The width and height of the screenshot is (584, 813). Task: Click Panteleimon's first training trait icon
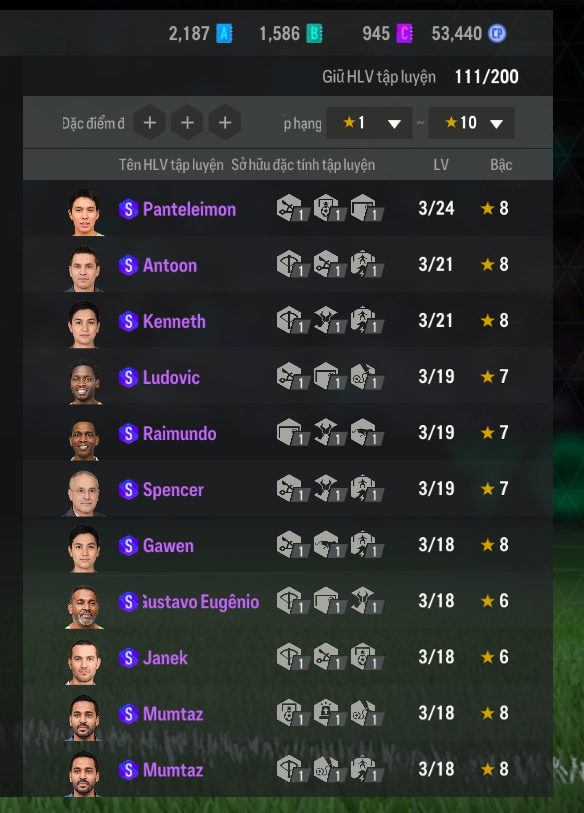pyautogui.click(x=293, y=208)
